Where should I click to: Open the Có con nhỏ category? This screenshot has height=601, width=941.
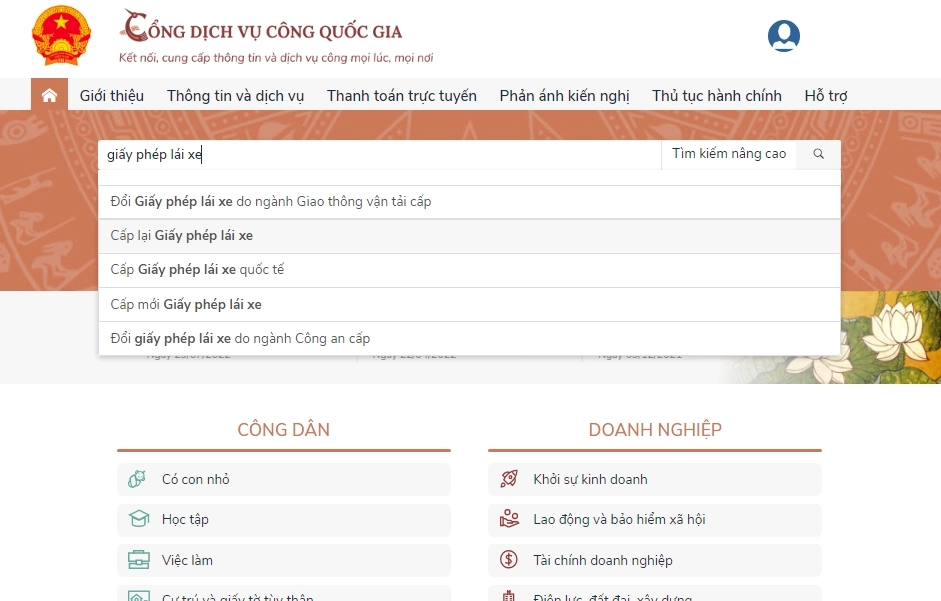pos(284,479)
